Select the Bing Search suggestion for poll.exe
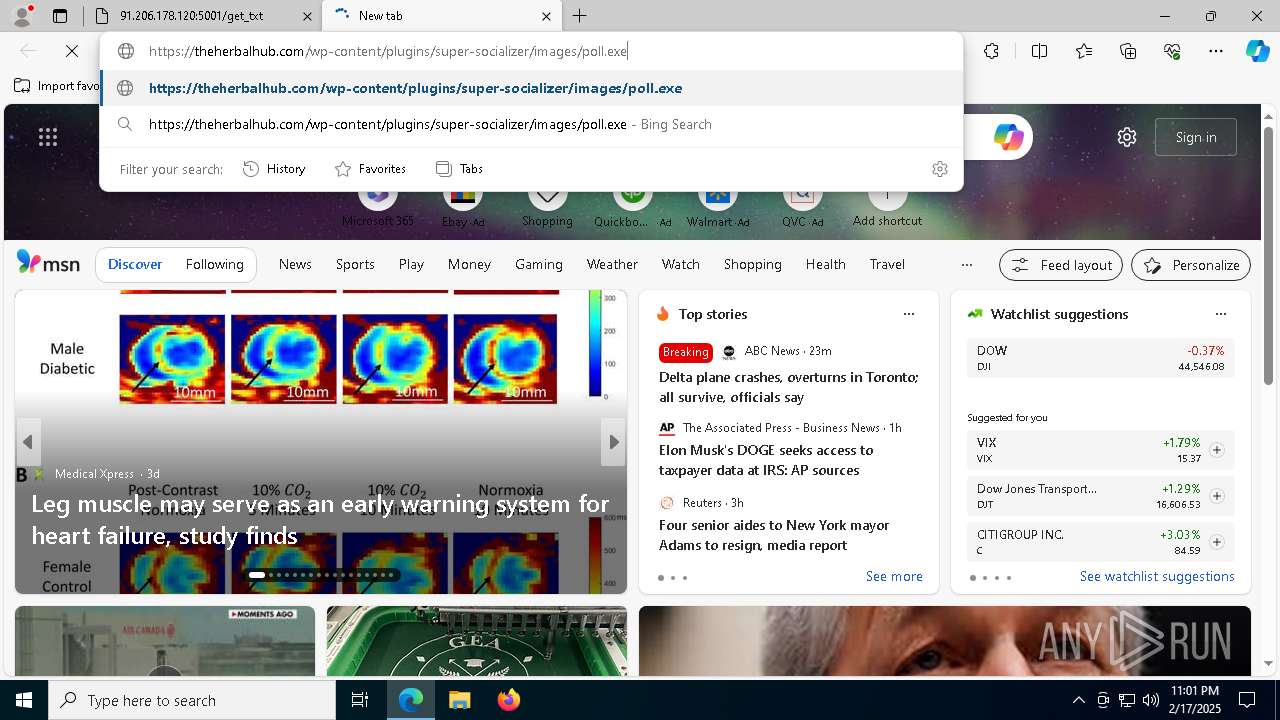Image resolution: width=1280 pixels, height=720 pixels. click(x=531, y=124)
